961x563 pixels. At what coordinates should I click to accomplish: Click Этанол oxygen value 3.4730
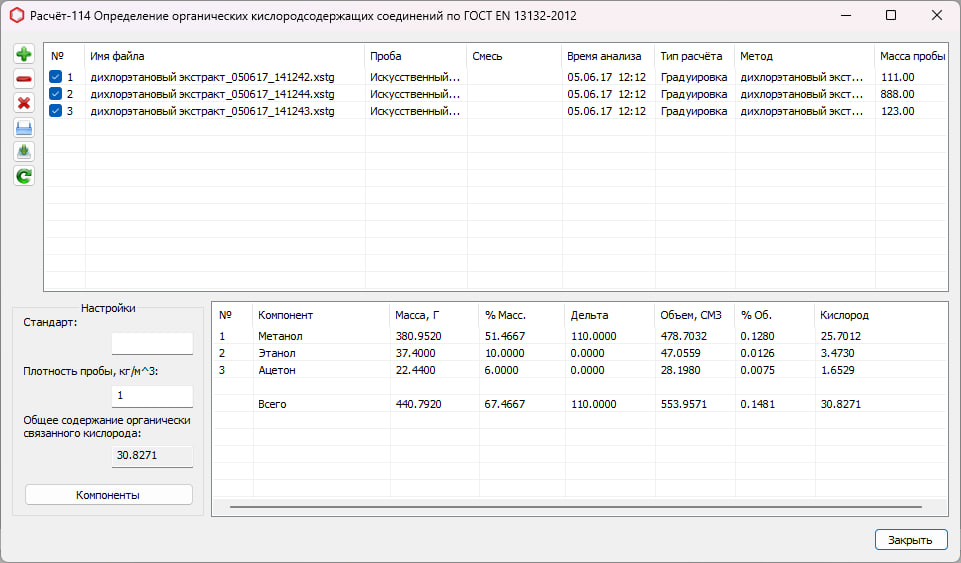click(837, 353)
